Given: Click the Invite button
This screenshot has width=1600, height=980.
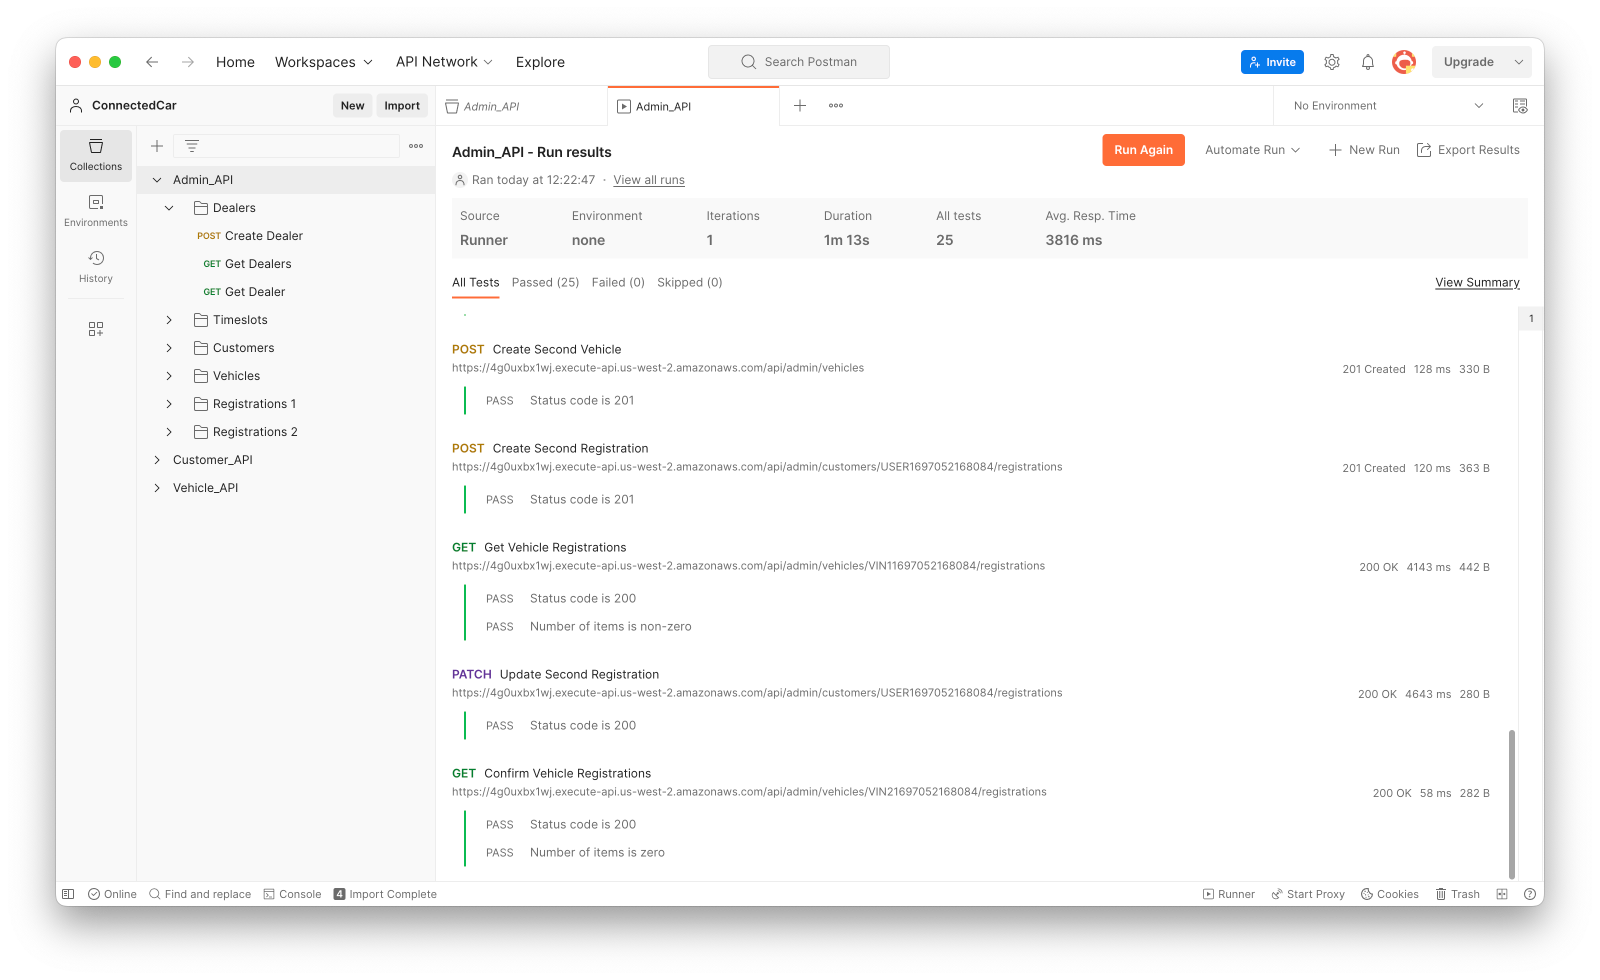Looking at the screenshot, I should pos(1272,62).
